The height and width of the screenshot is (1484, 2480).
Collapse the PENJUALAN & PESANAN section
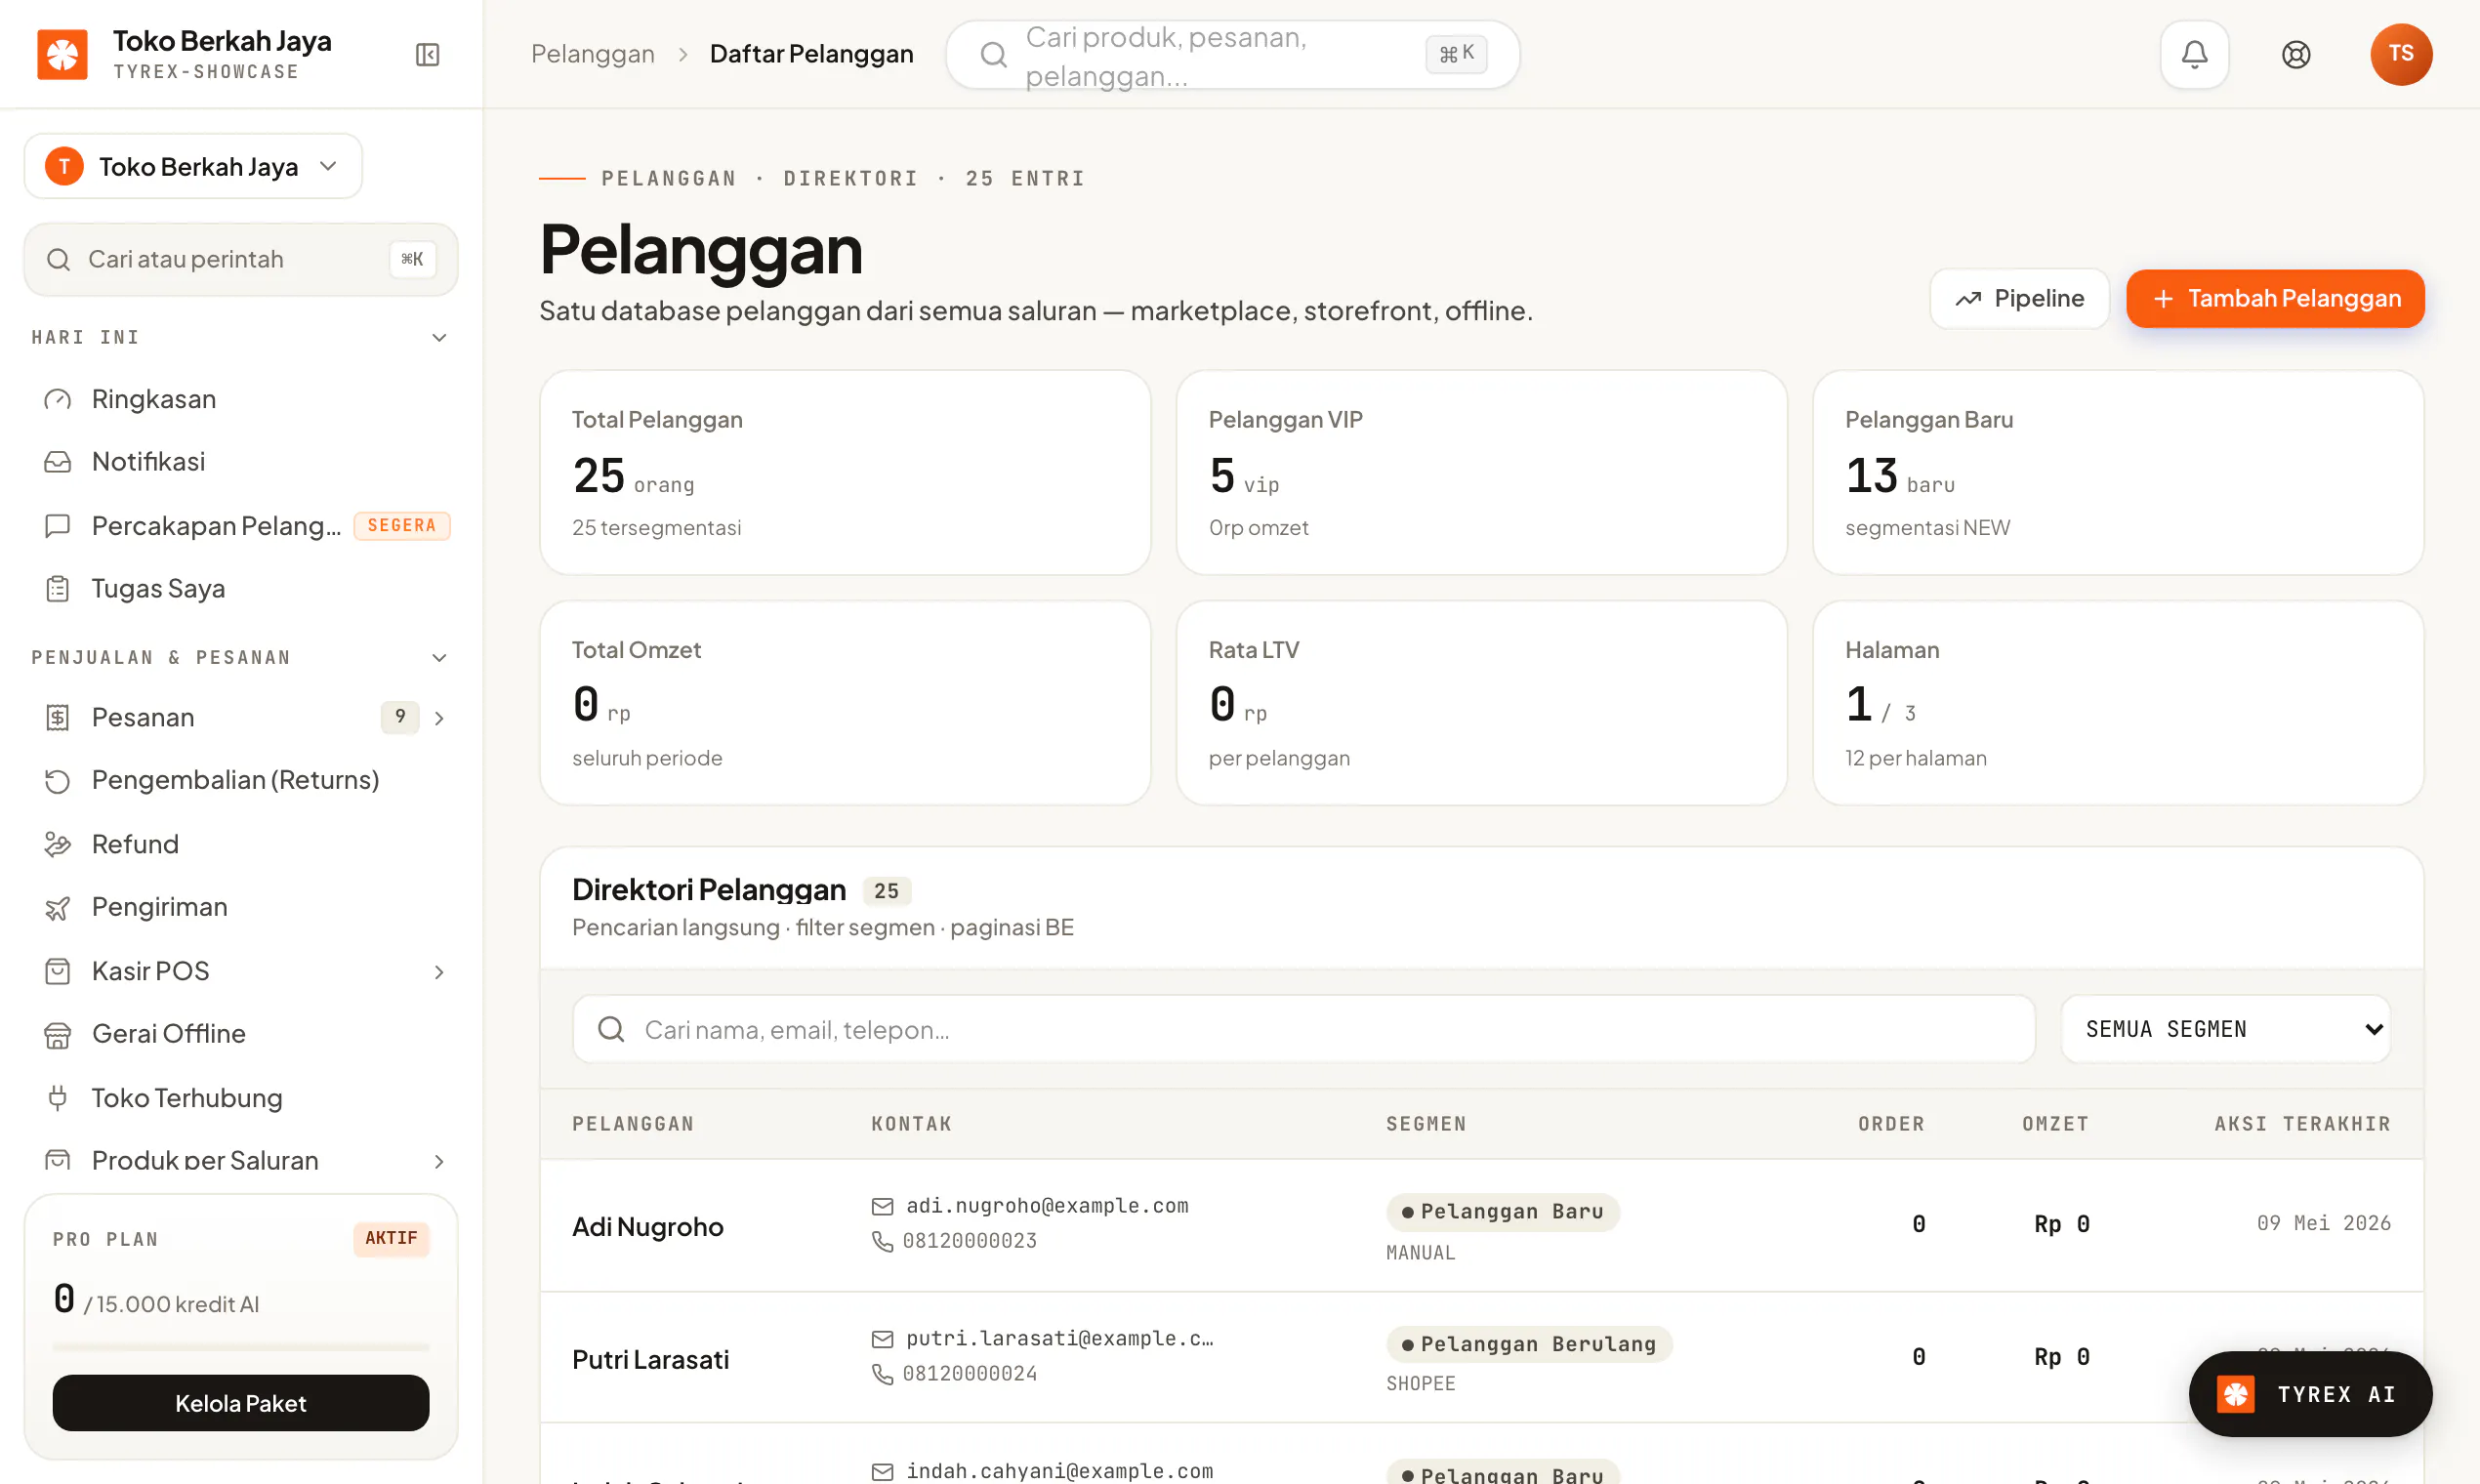439,658
